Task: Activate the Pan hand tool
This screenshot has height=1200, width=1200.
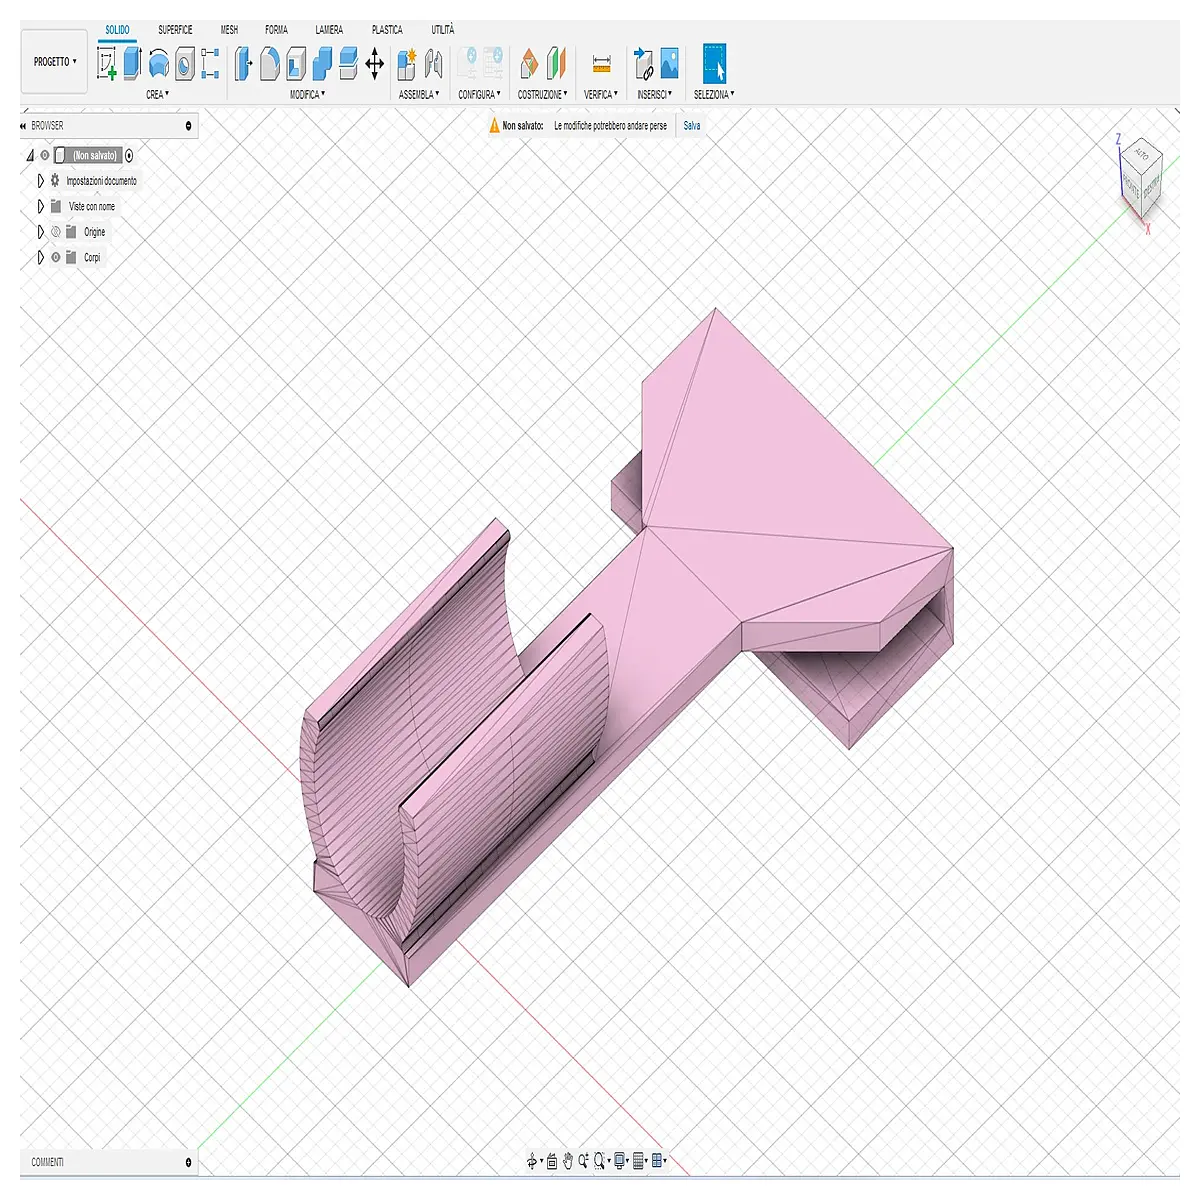Action: (x=568, y=1161)
